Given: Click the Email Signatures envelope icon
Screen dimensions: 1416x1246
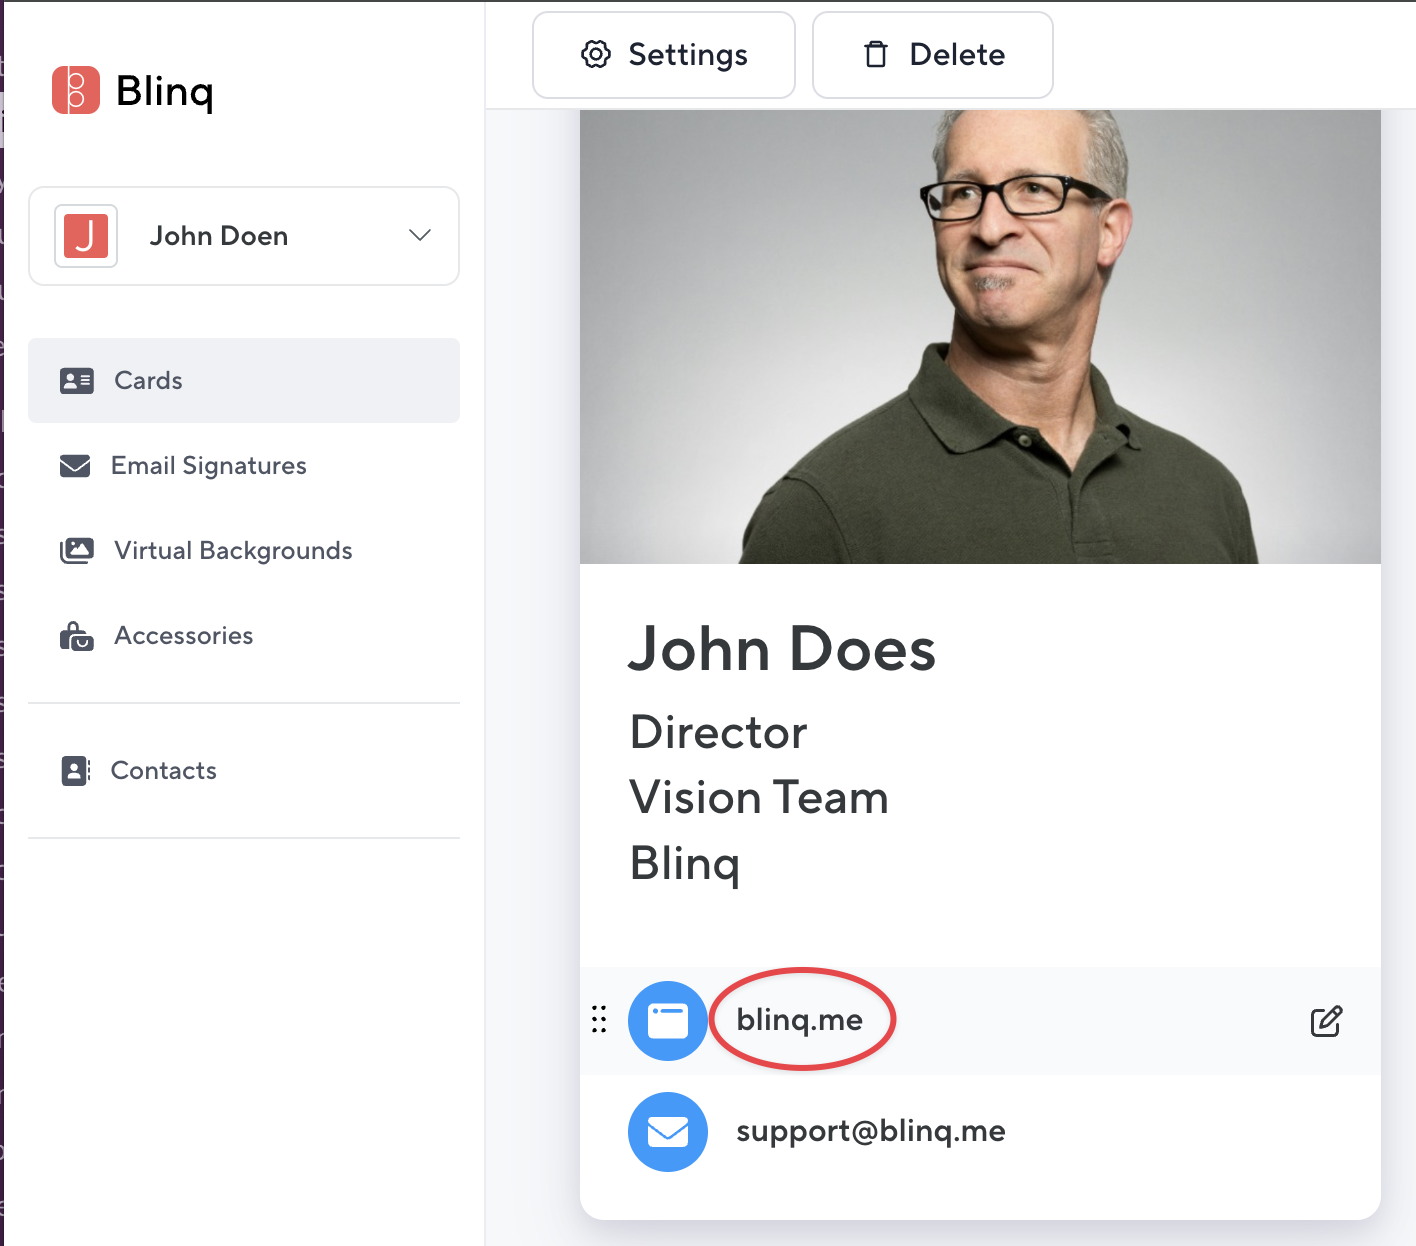Looking at the screenshot, I should tap(75, 466).
